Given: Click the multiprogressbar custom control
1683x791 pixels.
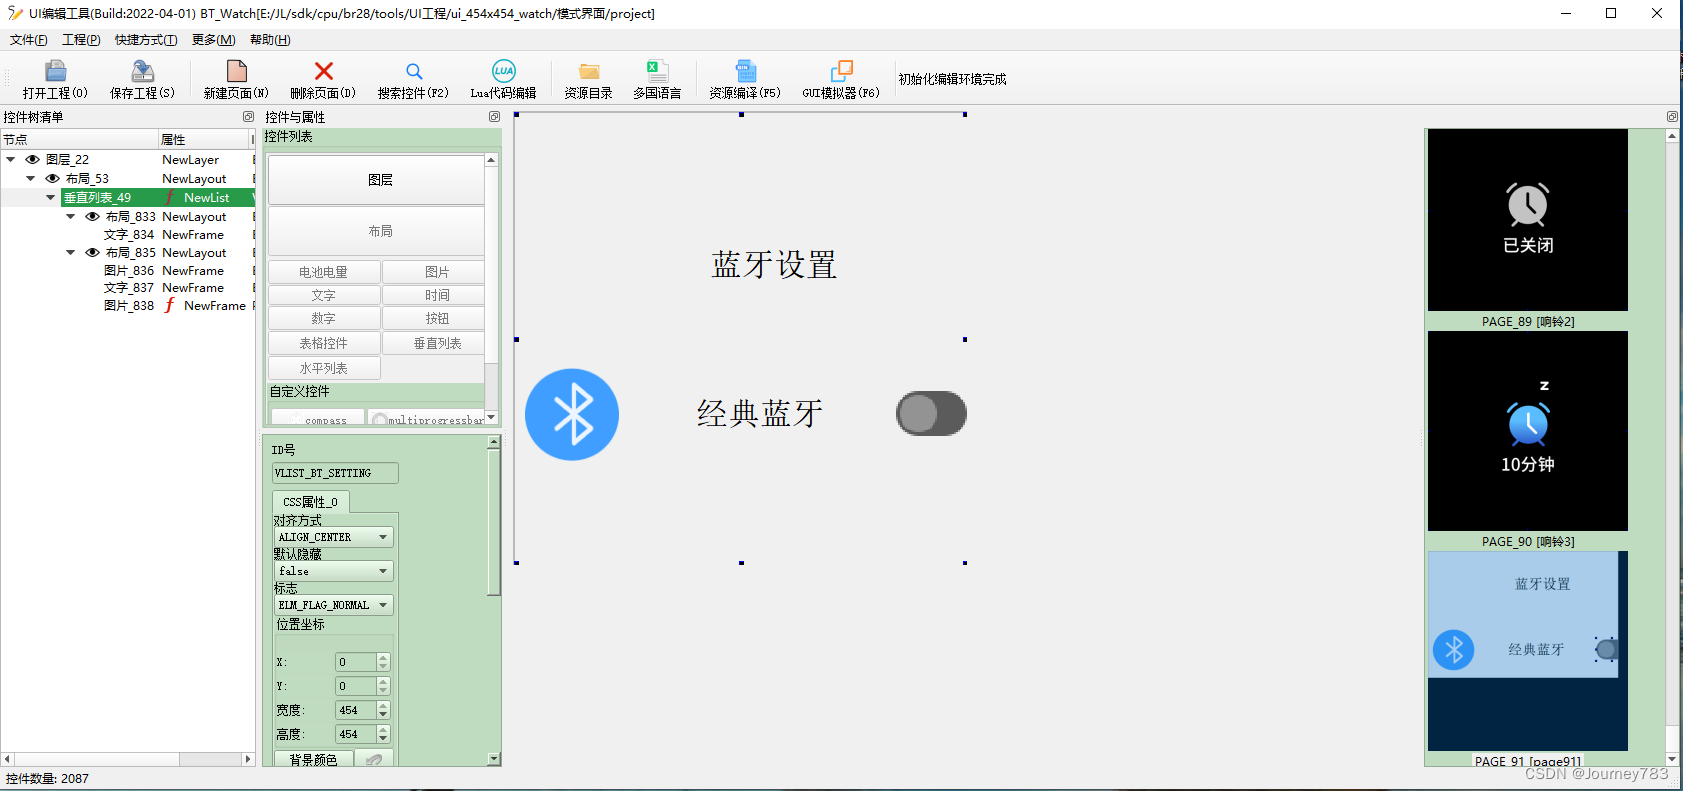Looking at the screenshot, I should pos(426,418).
